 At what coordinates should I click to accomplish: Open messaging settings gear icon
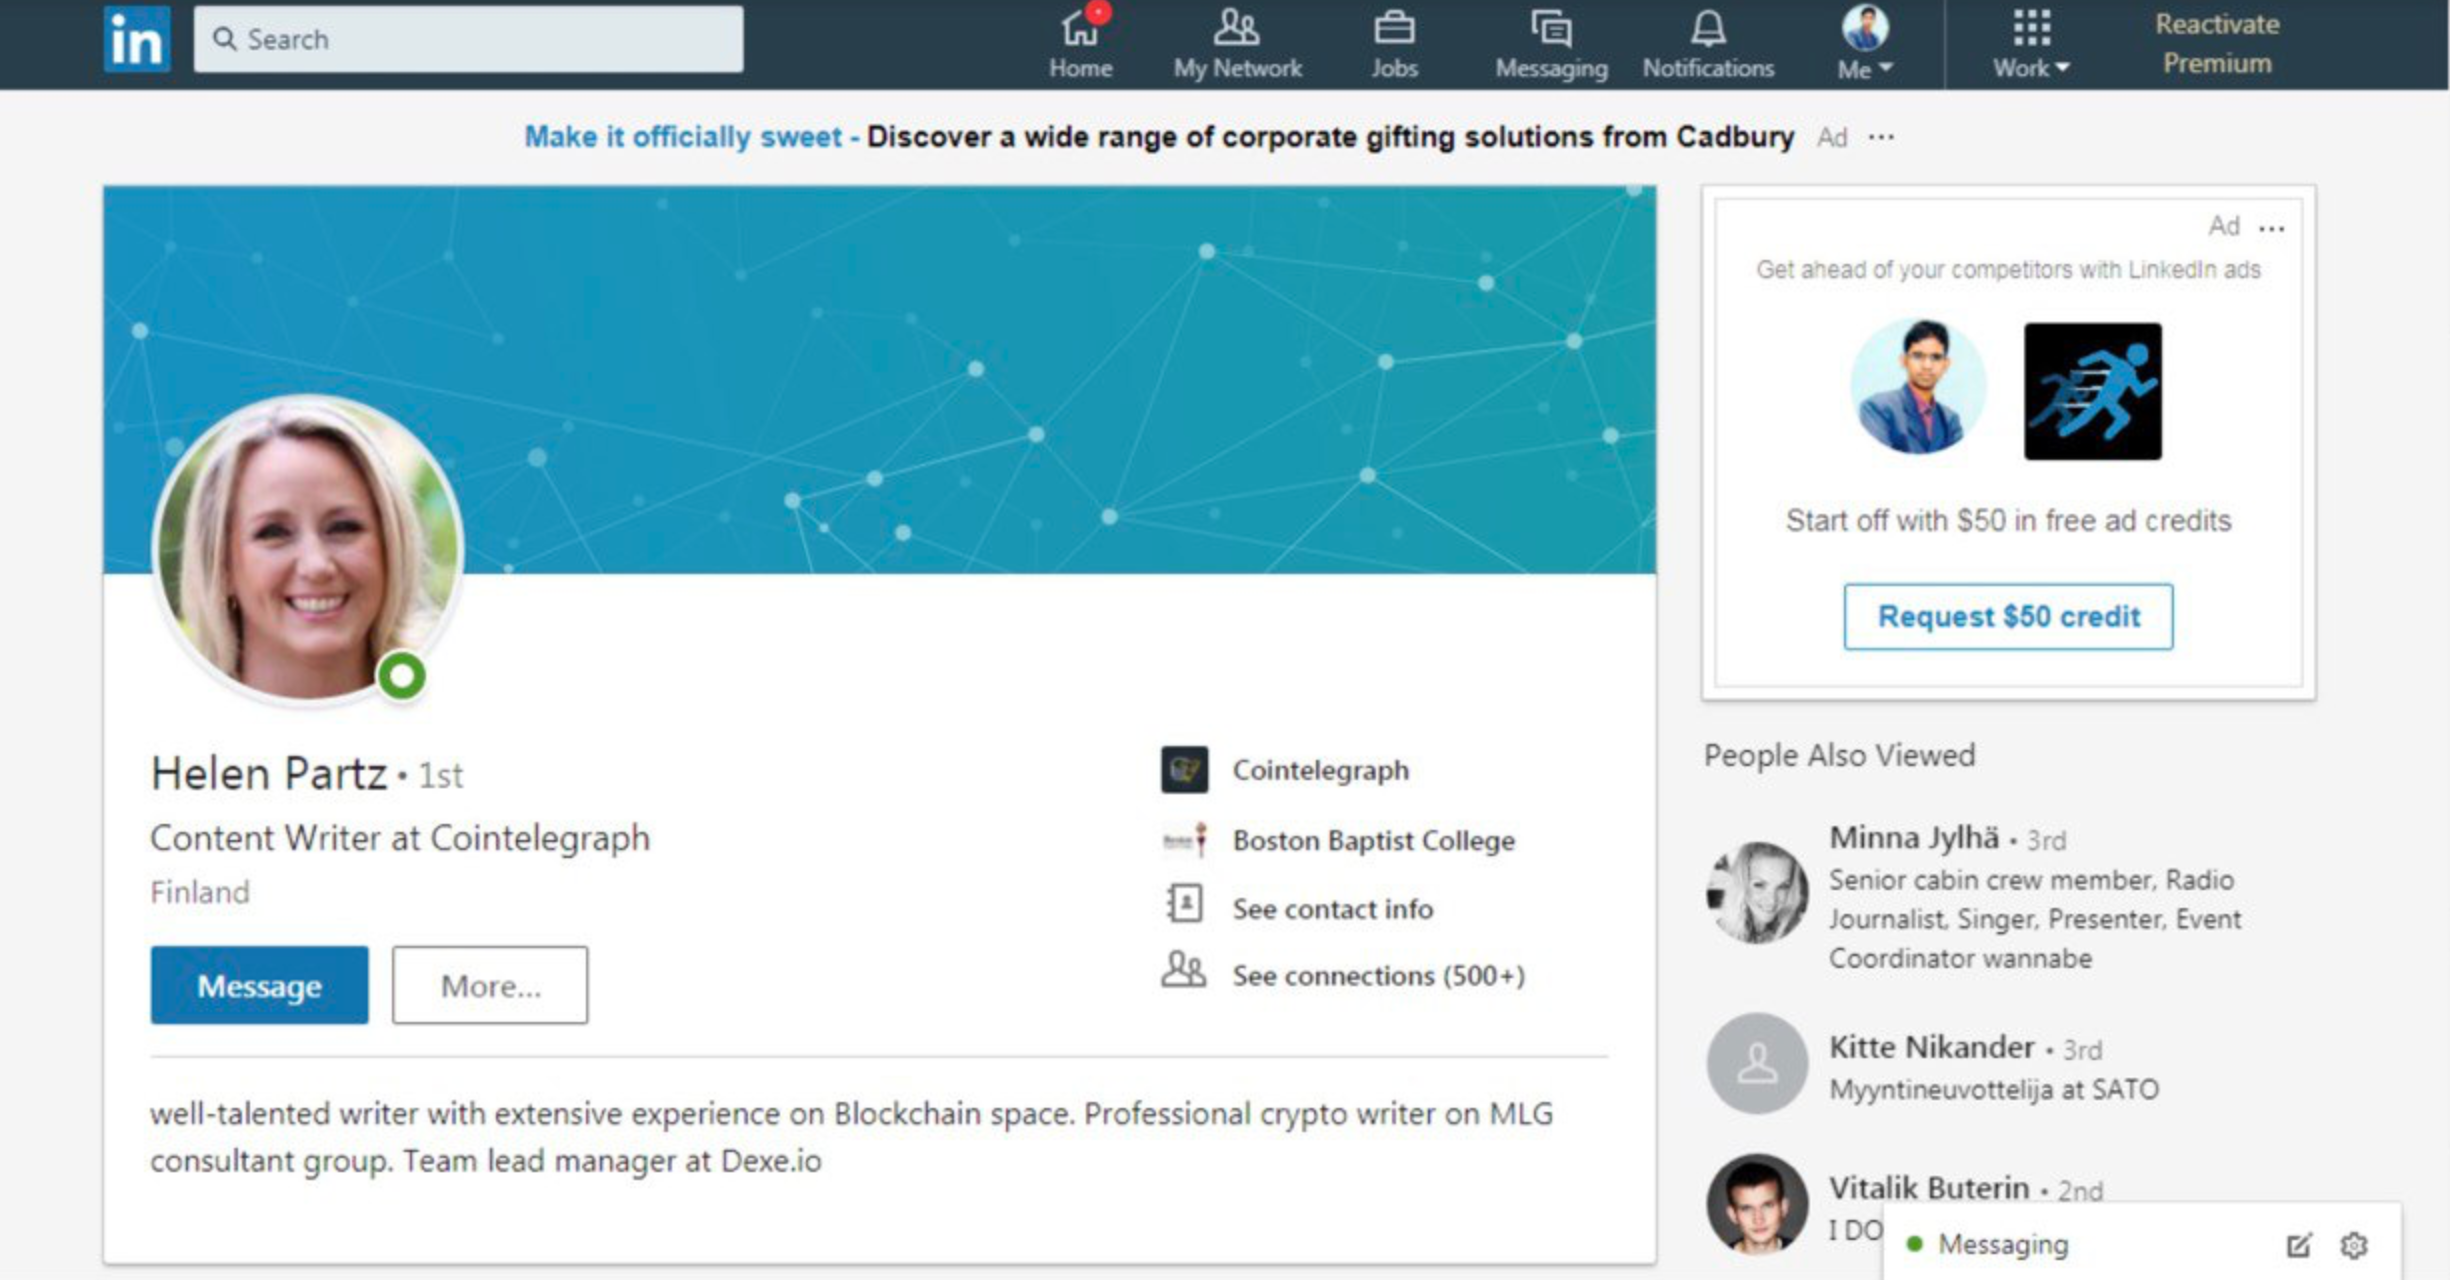tap(2354, 1245)
